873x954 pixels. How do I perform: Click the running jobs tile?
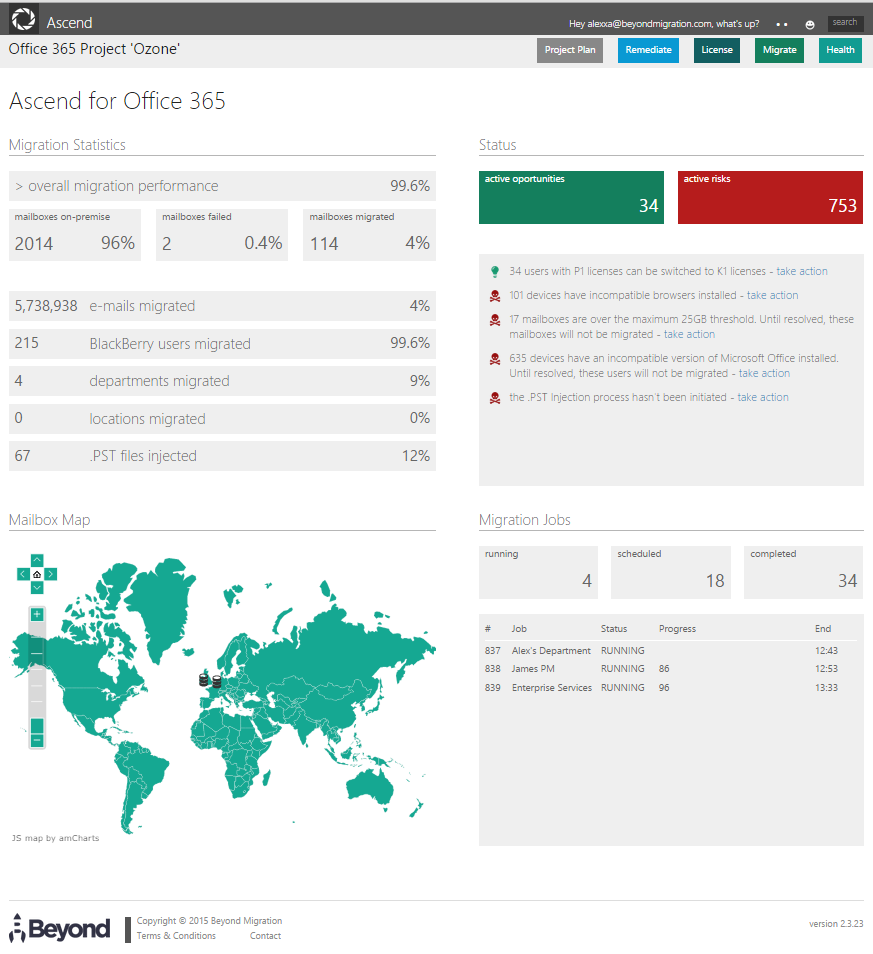(x=538, y=572)
